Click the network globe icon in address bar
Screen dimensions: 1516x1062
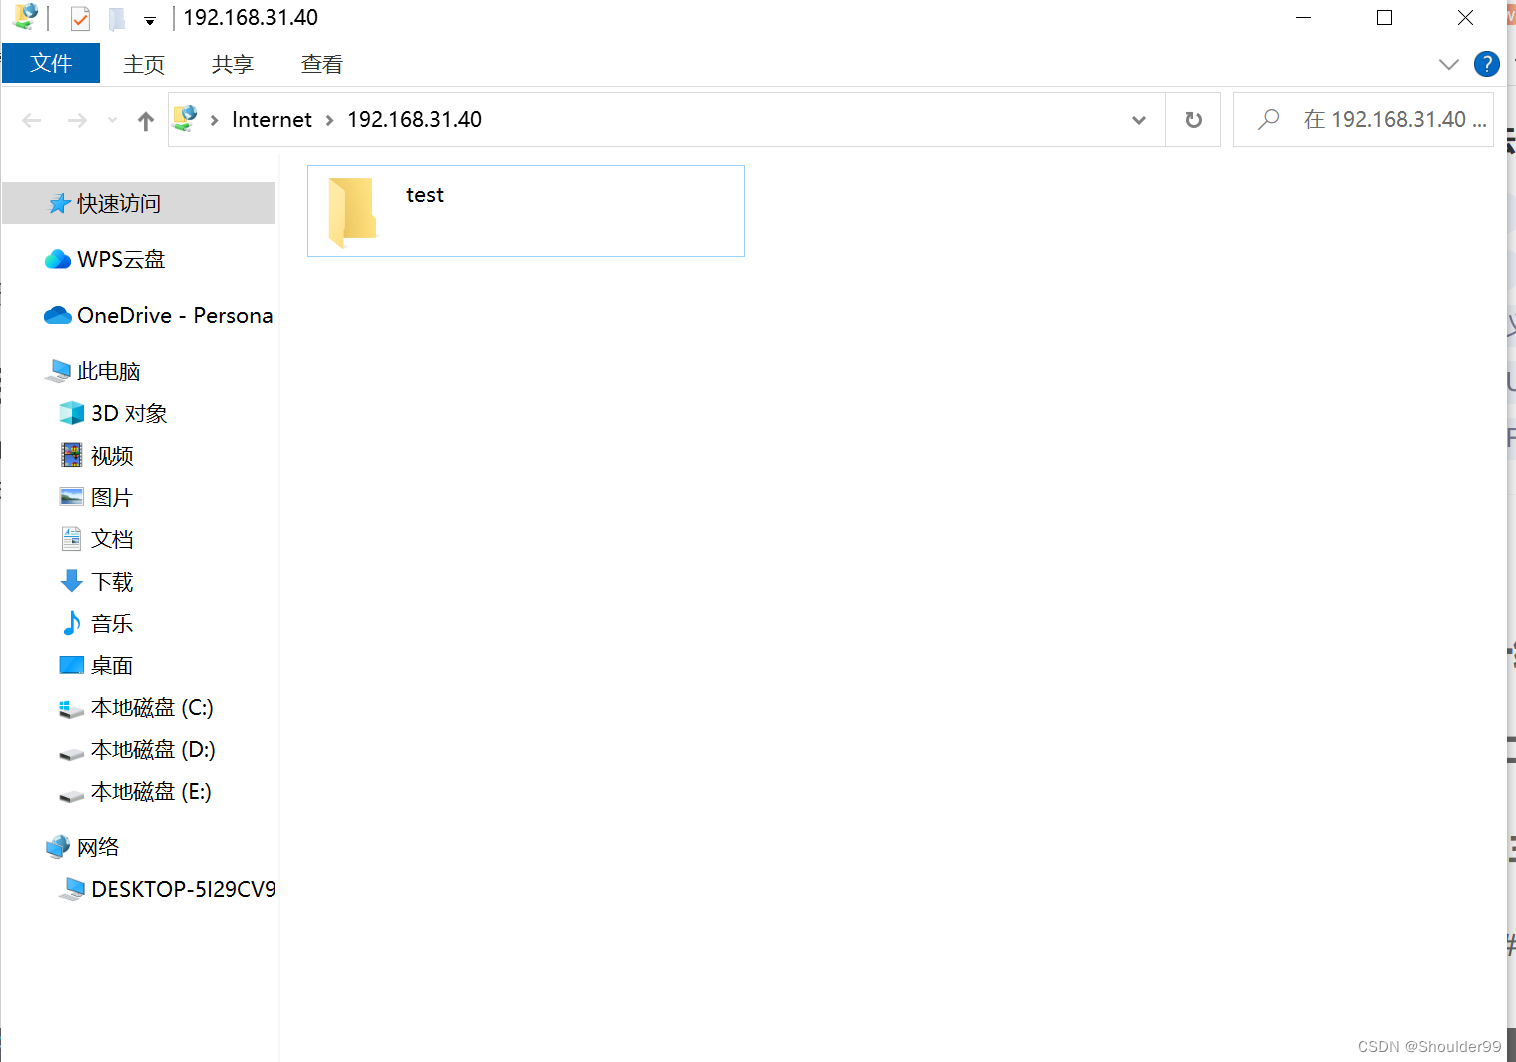pos(184,117)
